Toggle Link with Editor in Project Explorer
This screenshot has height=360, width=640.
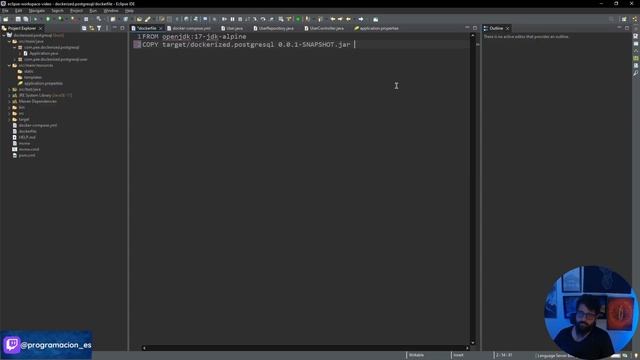[91, 28]
